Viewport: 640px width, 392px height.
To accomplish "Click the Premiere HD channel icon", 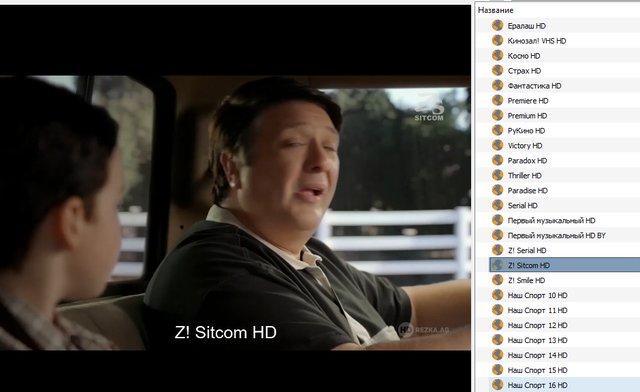I will (497, 100).
